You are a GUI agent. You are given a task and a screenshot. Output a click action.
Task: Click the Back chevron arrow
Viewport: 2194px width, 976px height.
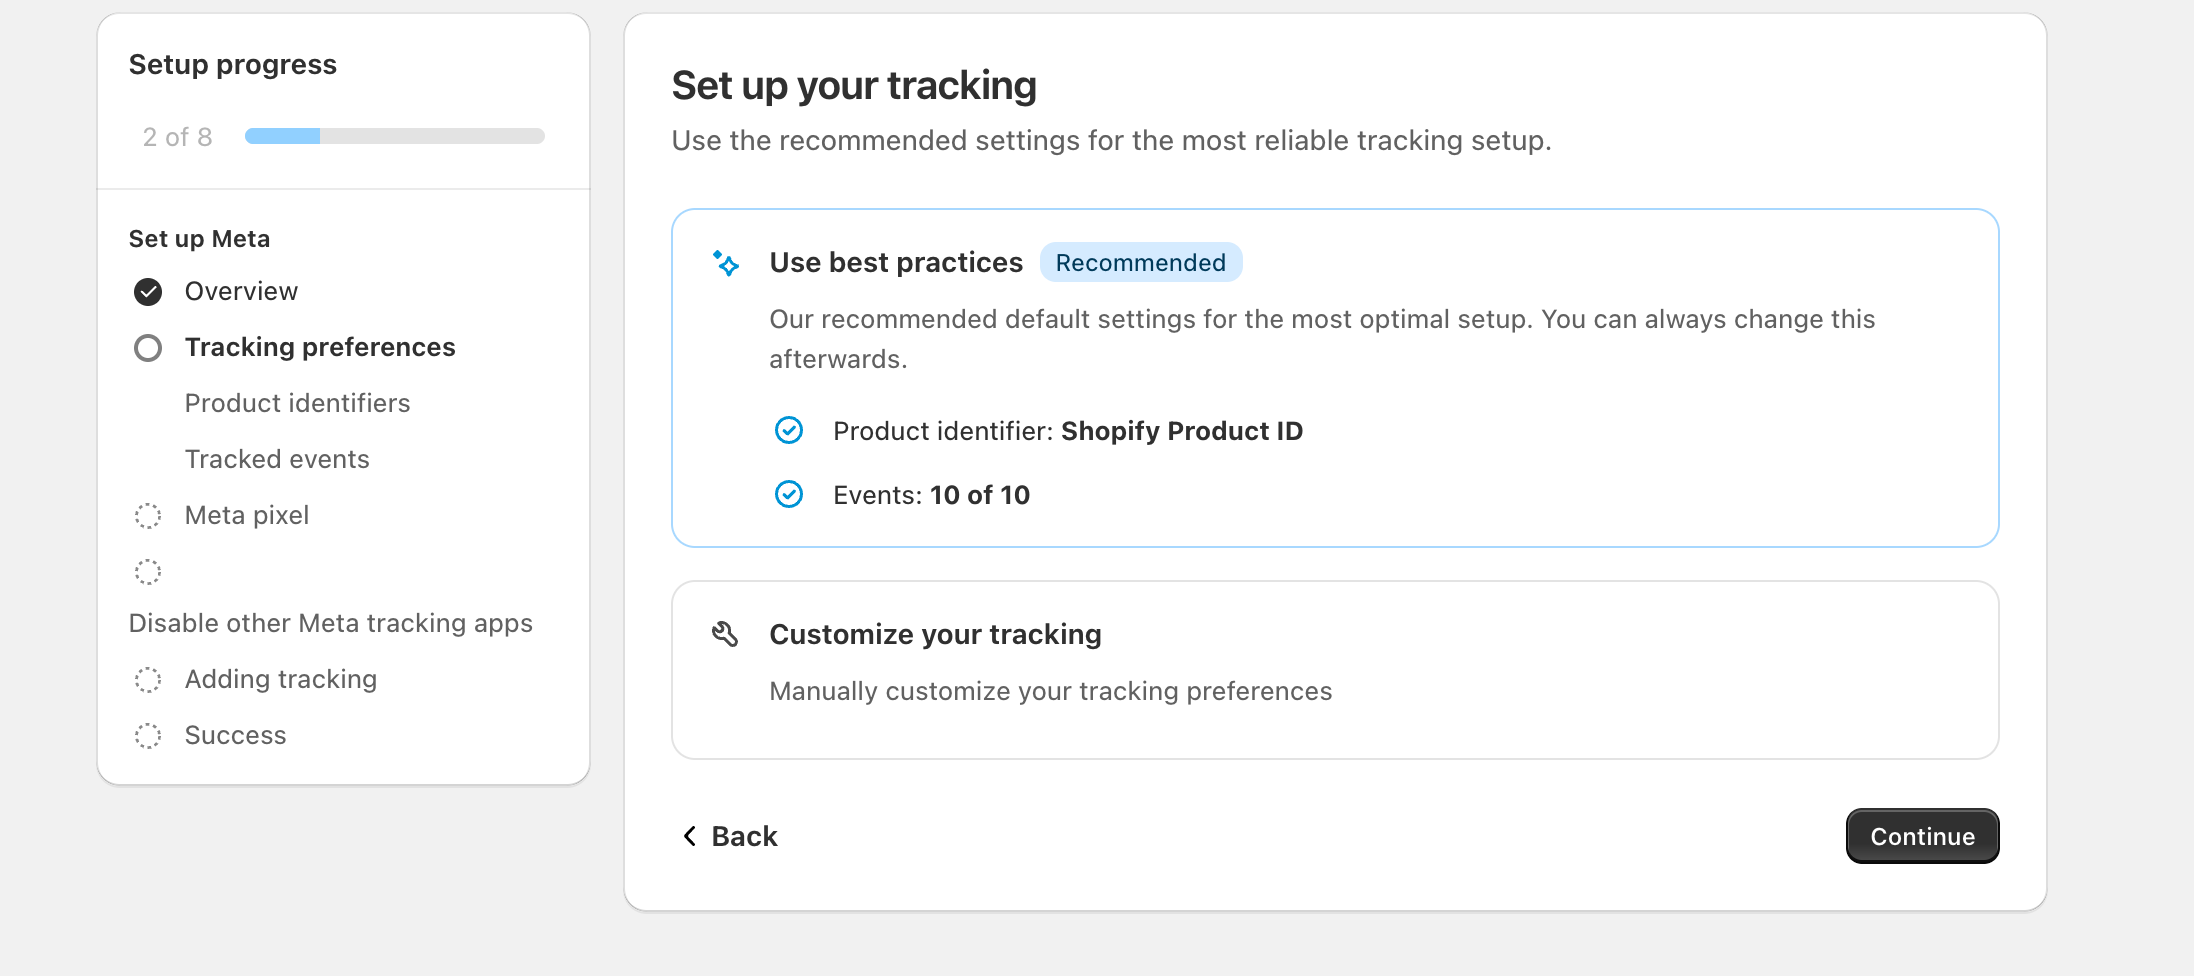click(x=689, y=836)
